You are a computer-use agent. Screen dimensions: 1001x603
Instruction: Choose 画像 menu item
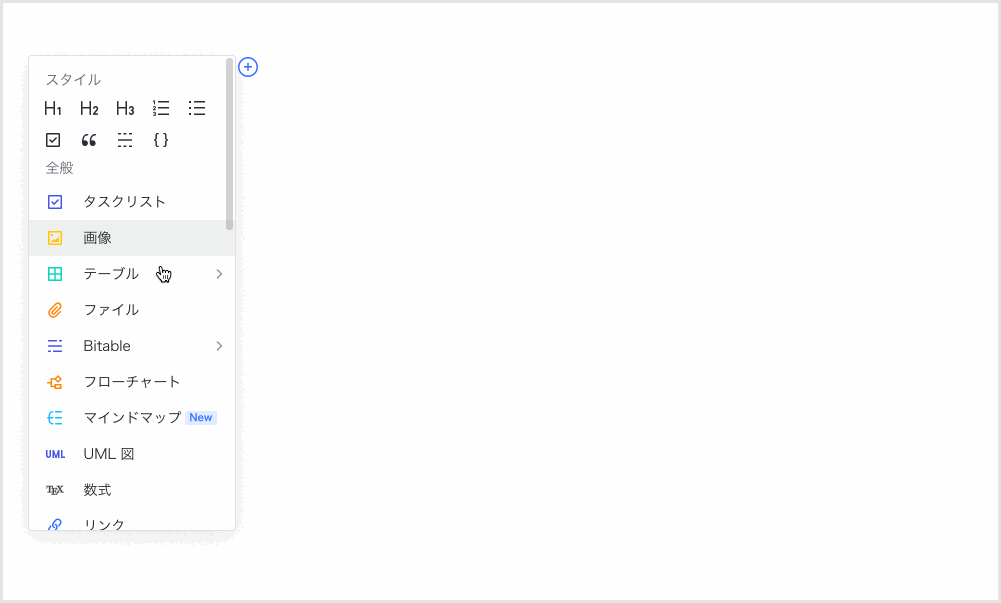(x=98, y=238)
